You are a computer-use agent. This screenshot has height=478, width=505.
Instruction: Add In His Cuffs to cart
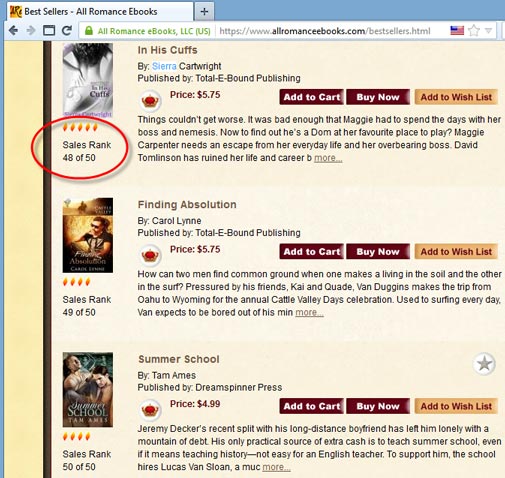(311, 97)
